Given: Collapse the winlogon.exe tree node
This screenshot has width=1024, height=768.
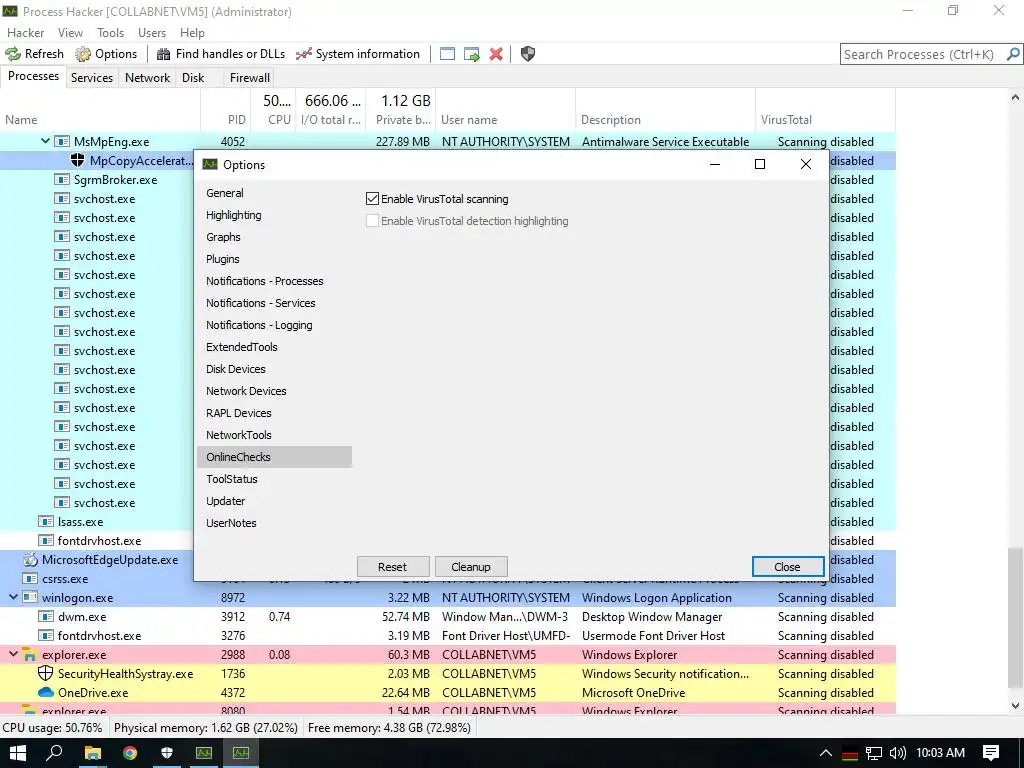Looking at the screenshot, I should tap(13, 598).
